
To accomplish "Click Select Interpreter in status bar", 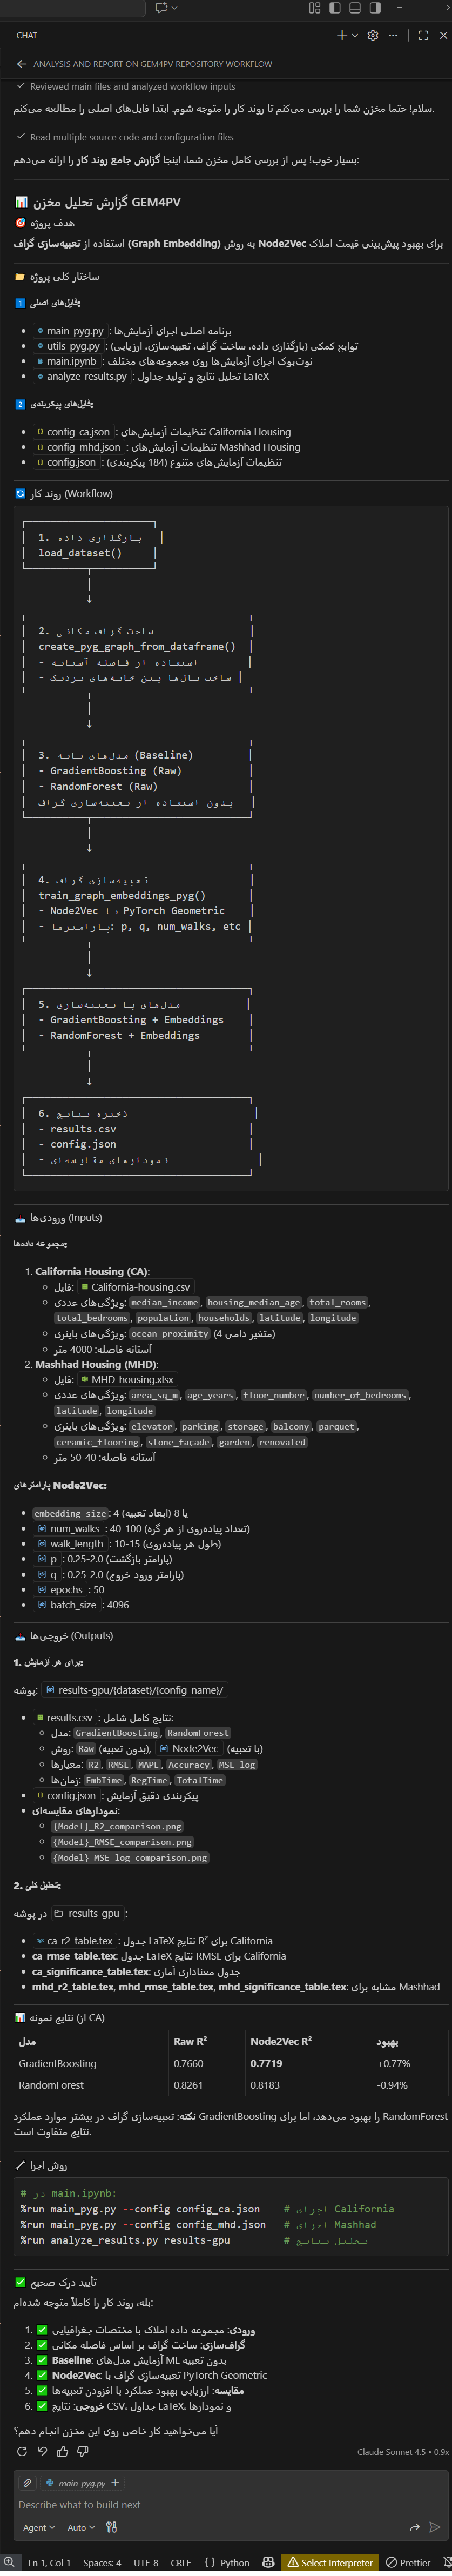I will pos(330,2562).
